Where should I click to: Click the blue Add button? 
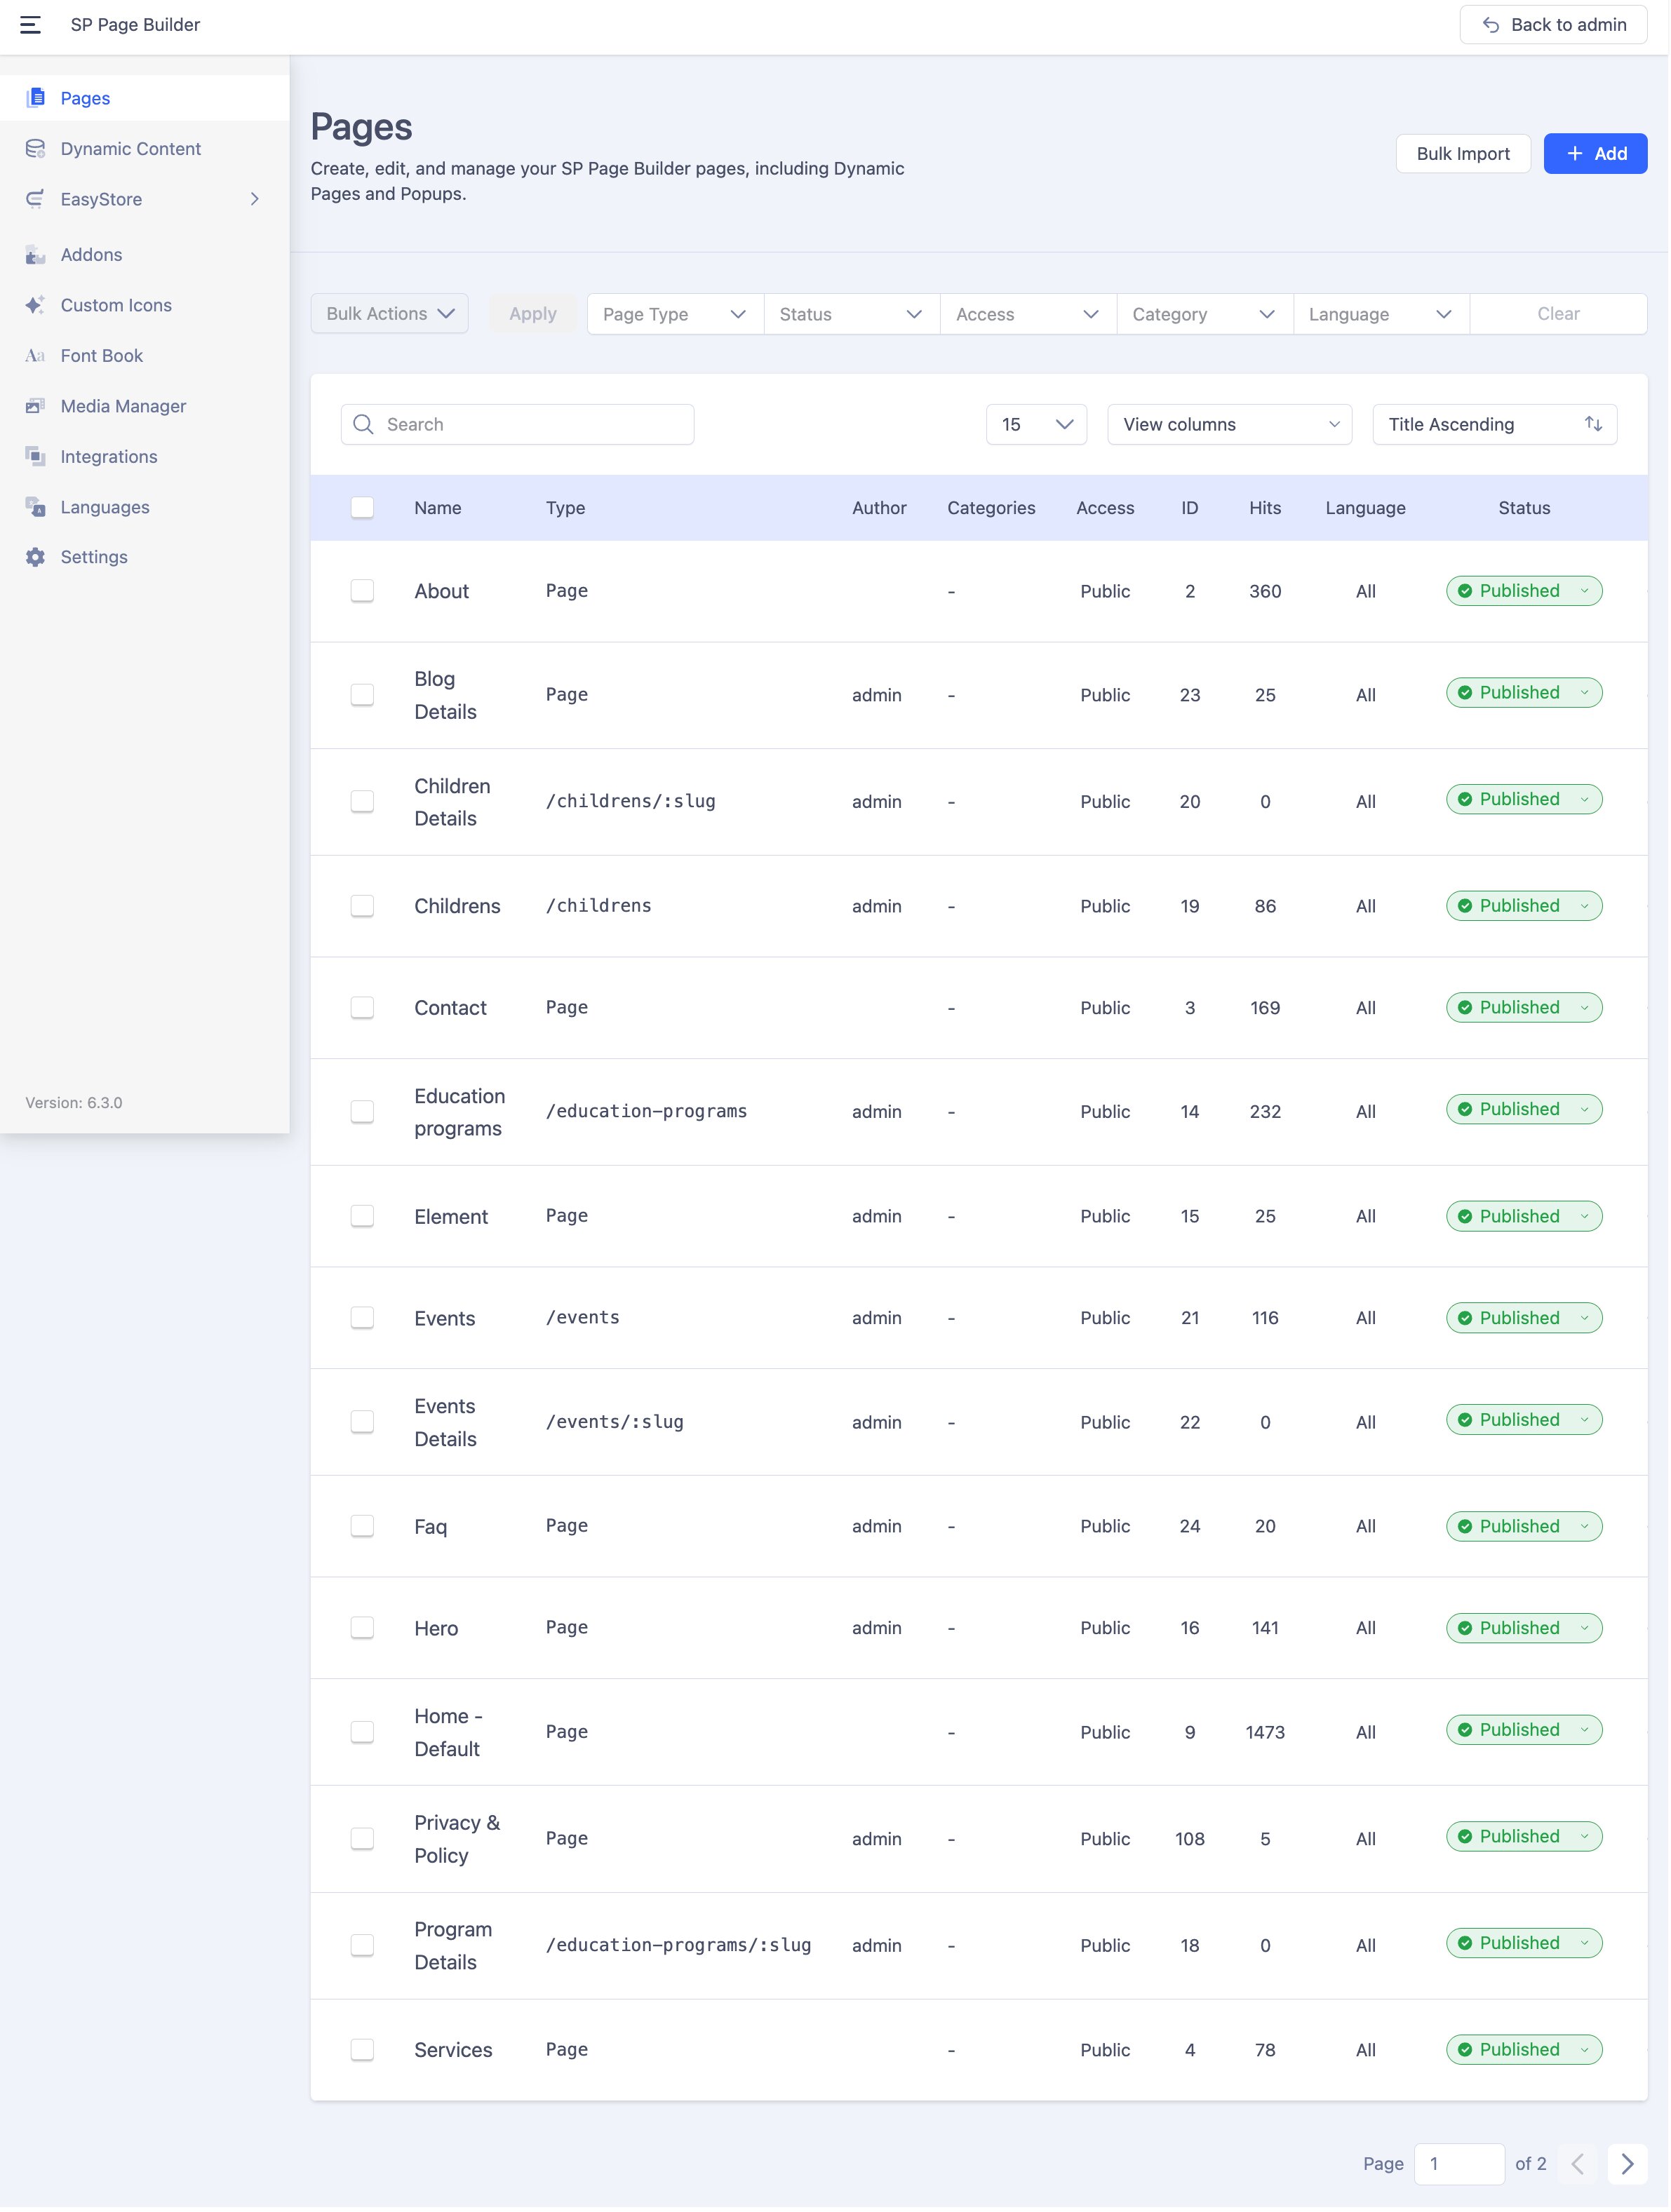coord(1594,154)
